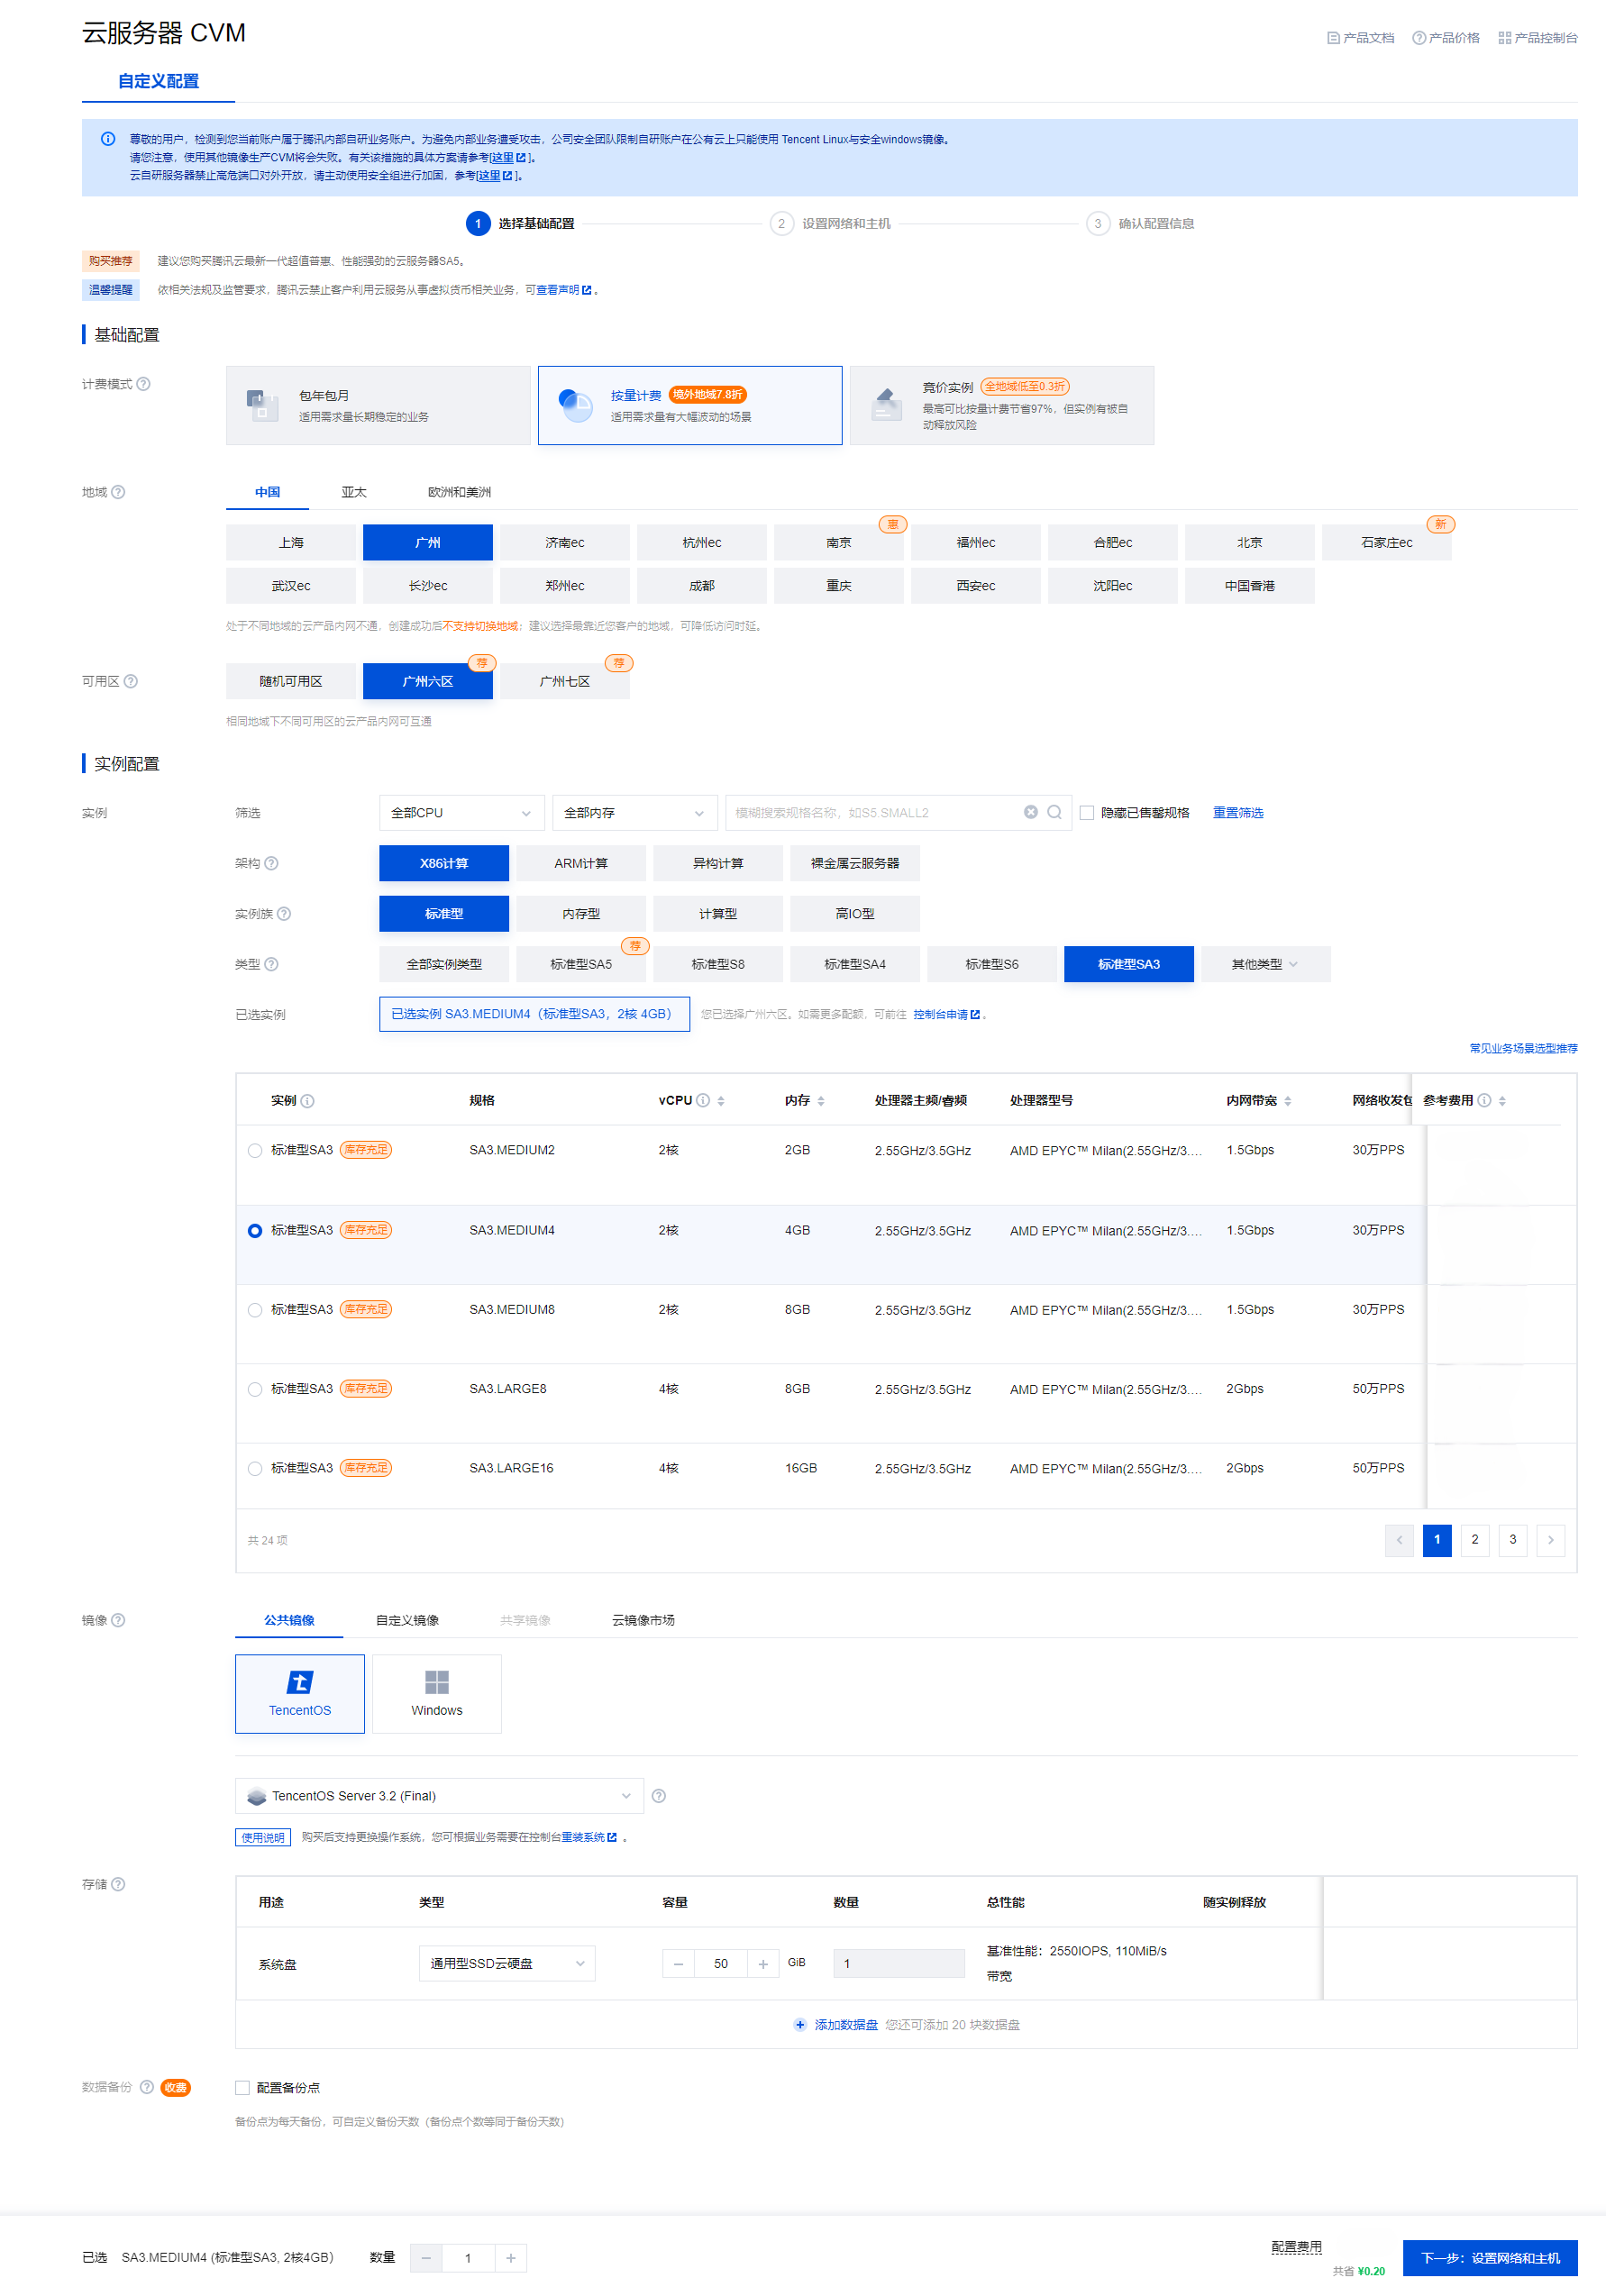The image size is (1606, 2296).
Task: Switch to 亚太 region tab
Action: 354,492
